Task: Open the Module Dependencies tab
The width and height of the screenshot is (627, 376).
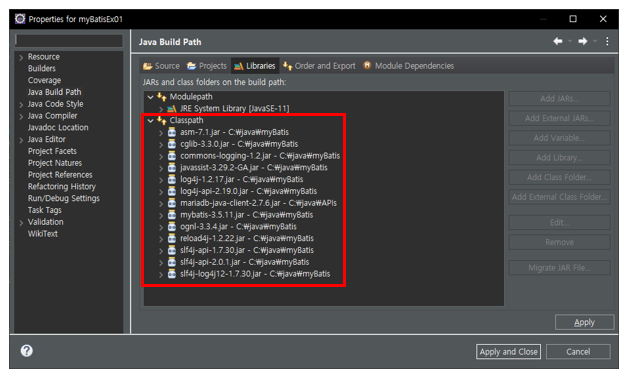Action: point(408,66)
